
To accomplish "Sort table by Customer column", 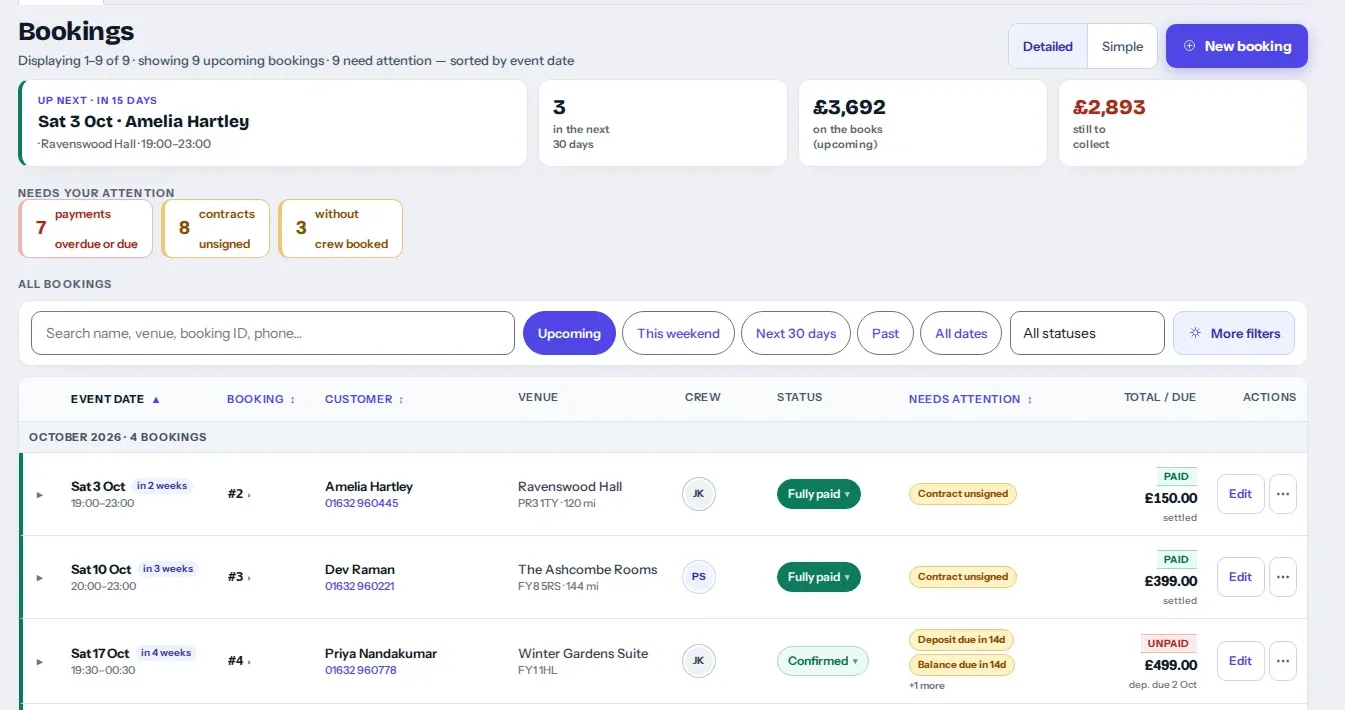I will point(364,399).
